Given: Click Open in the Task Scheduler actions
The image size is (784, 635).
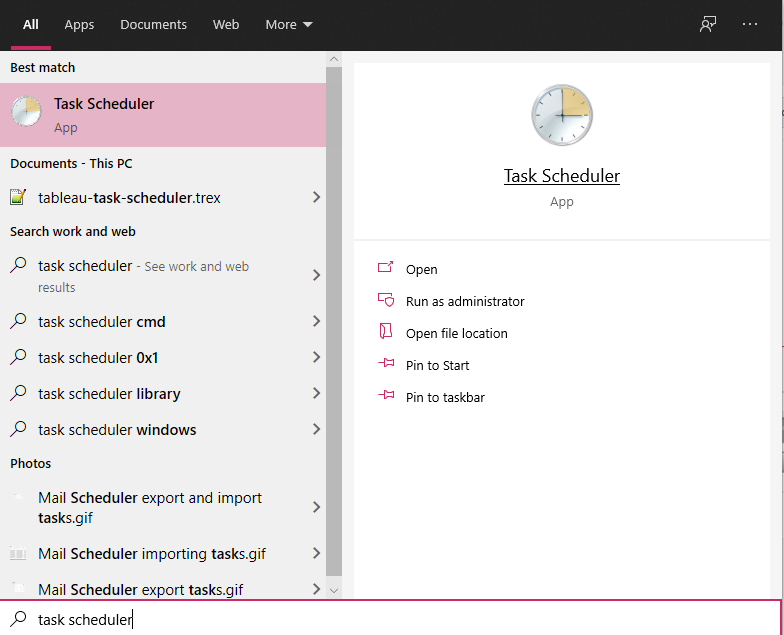Looking at the screenshot, I should click(421, 269).
